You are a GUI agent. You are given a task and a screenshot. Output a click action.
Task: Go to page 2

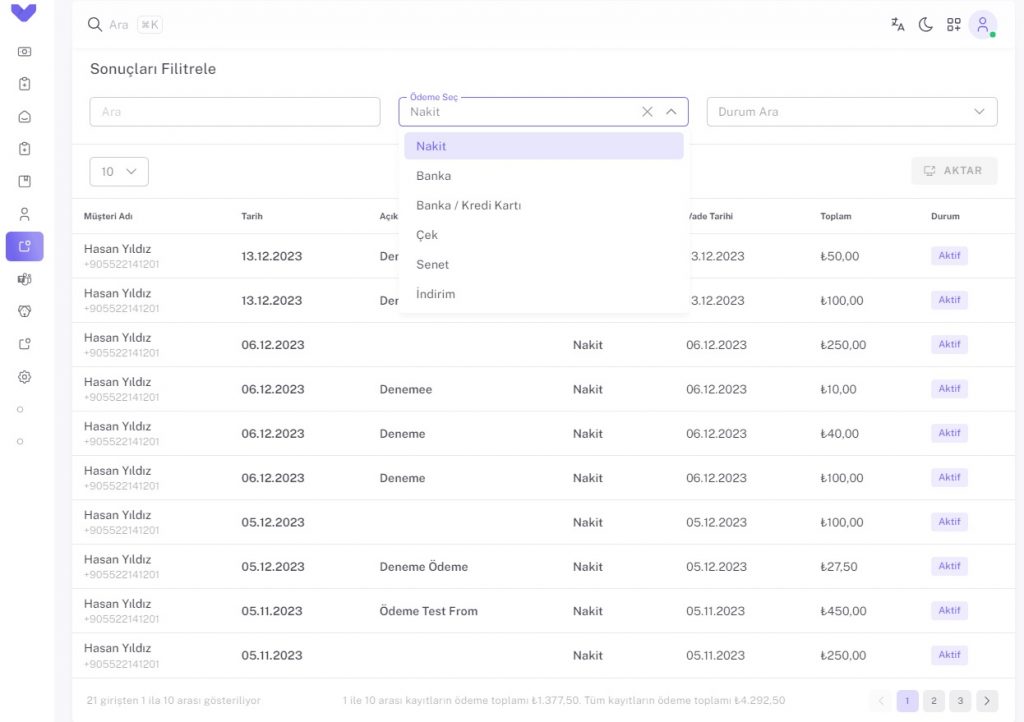pyautogui.click(x=934, y=700)
